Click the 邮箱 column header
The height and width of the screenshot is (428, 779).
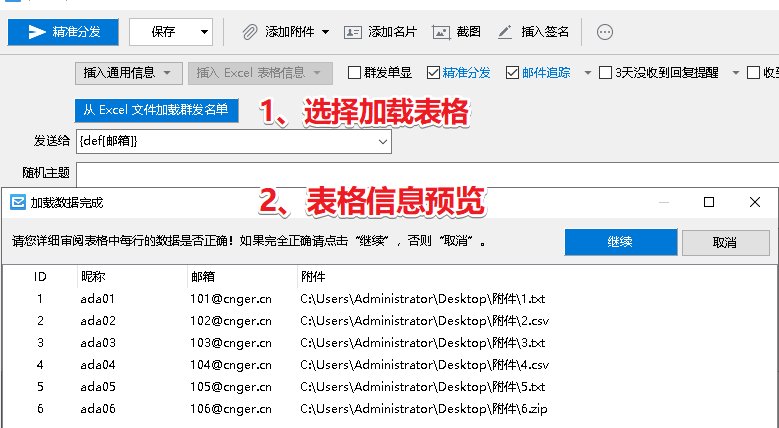pyautogui.click(x=242, y=277)
